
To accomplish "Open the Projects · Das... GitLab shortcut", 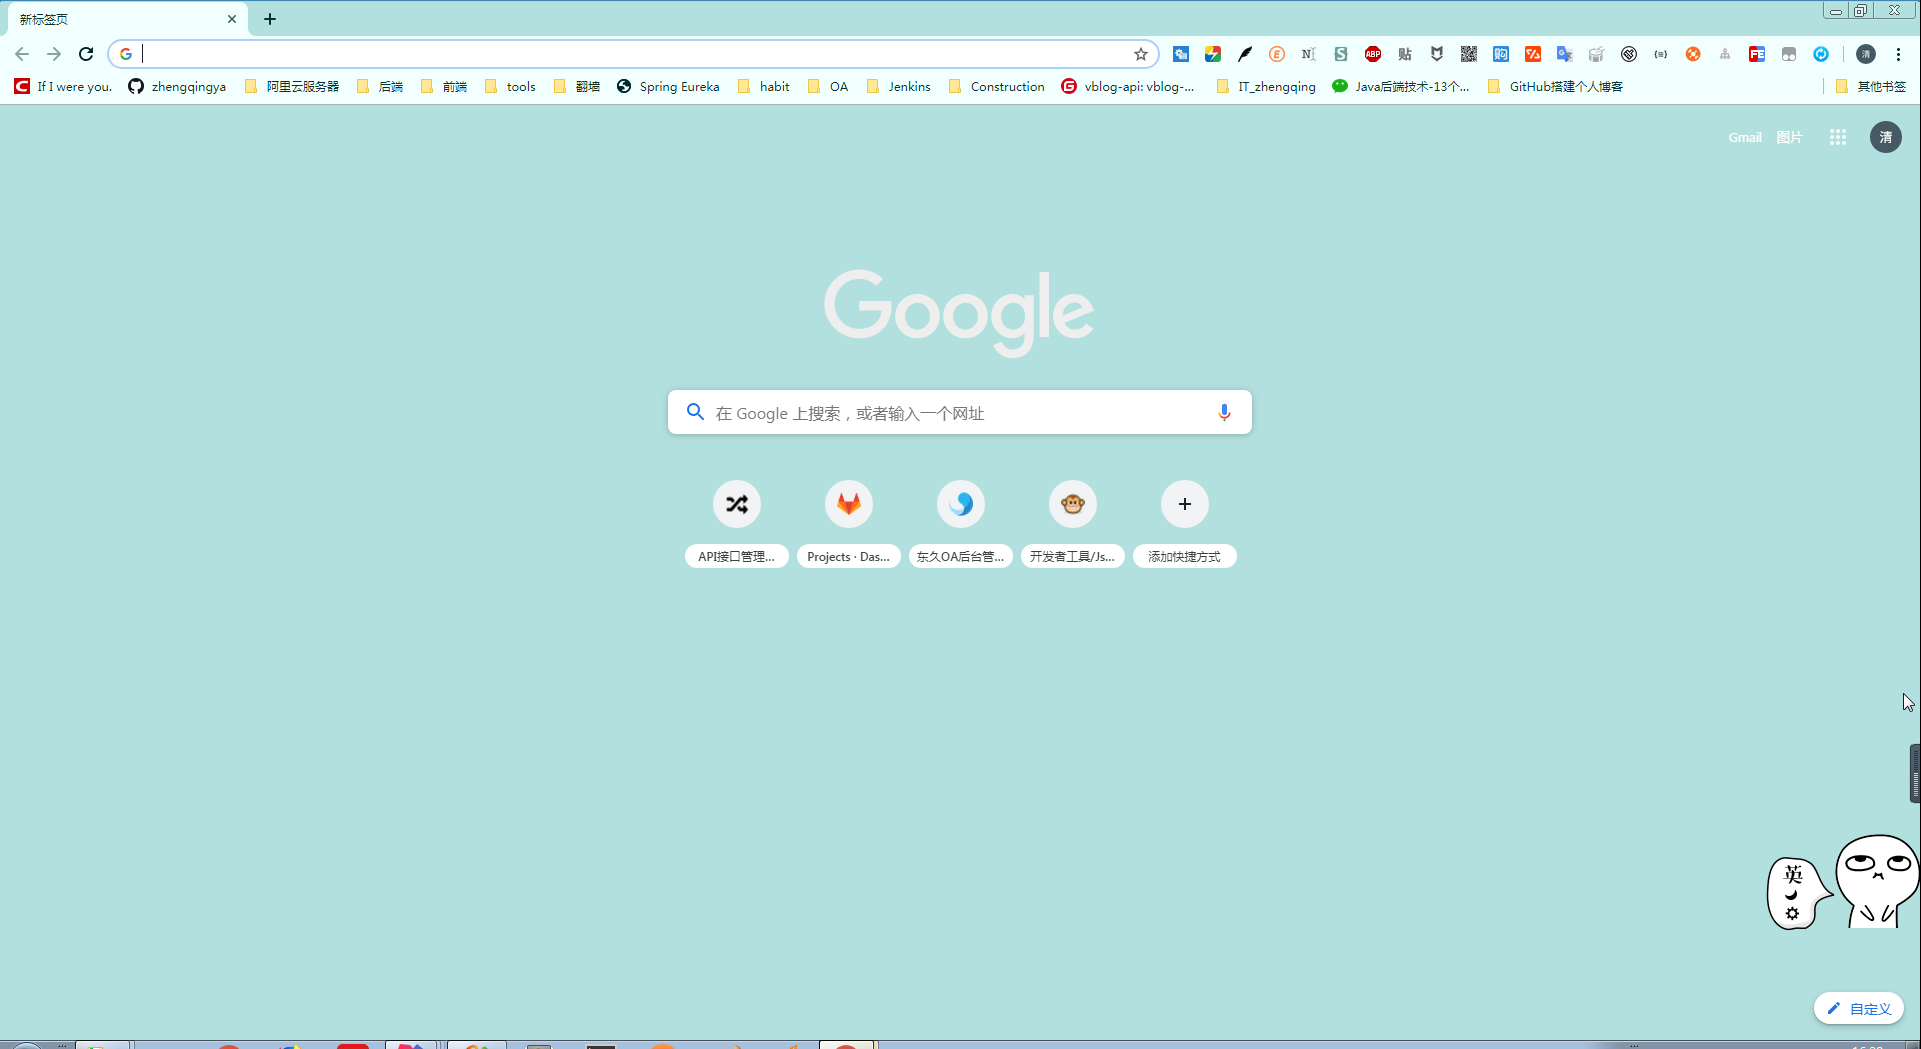I will click(x=849, y=523).
